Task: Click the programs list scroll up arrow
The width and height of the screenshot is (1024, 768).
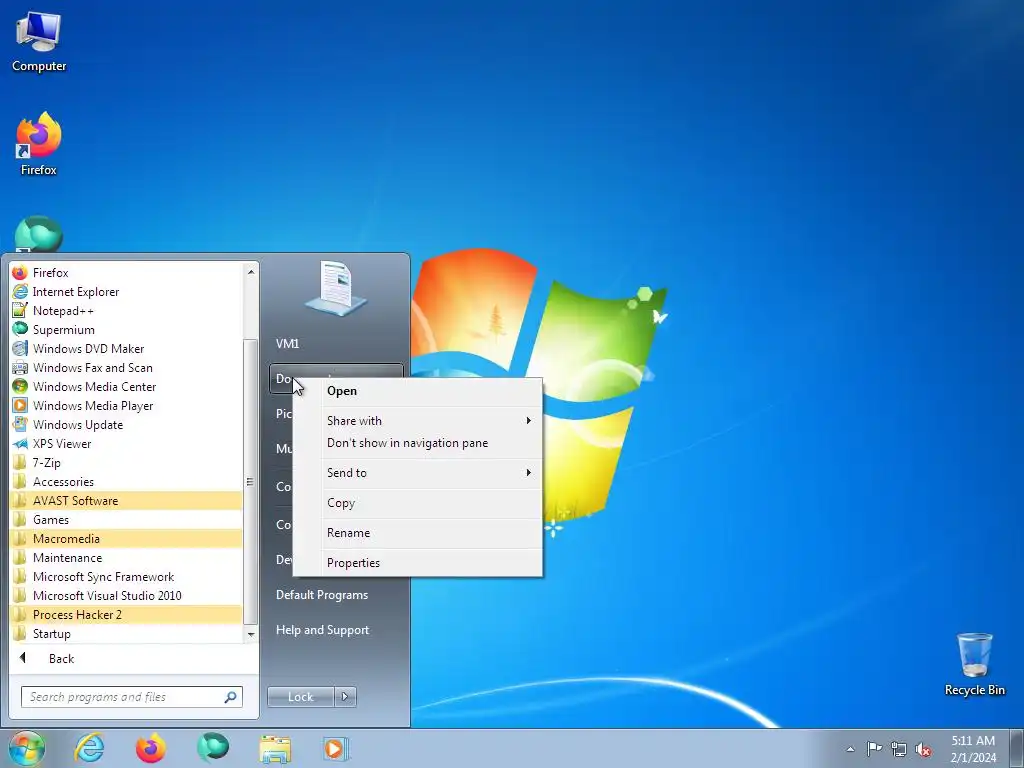Action: click(x=251, y=271)
